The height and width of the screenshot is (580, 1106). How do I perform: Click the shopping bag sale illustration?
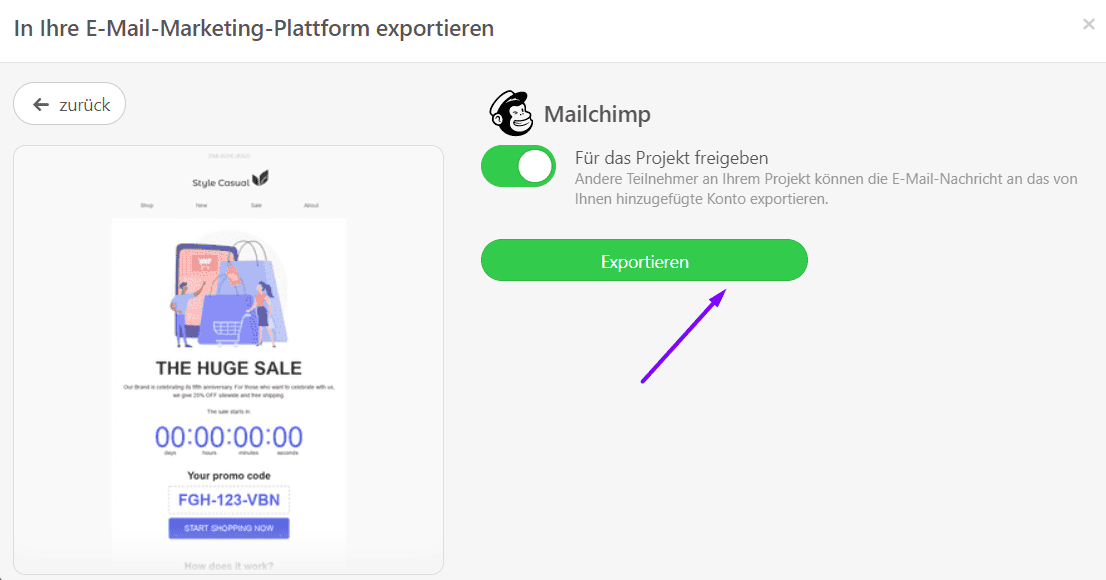tap(229, 290)
